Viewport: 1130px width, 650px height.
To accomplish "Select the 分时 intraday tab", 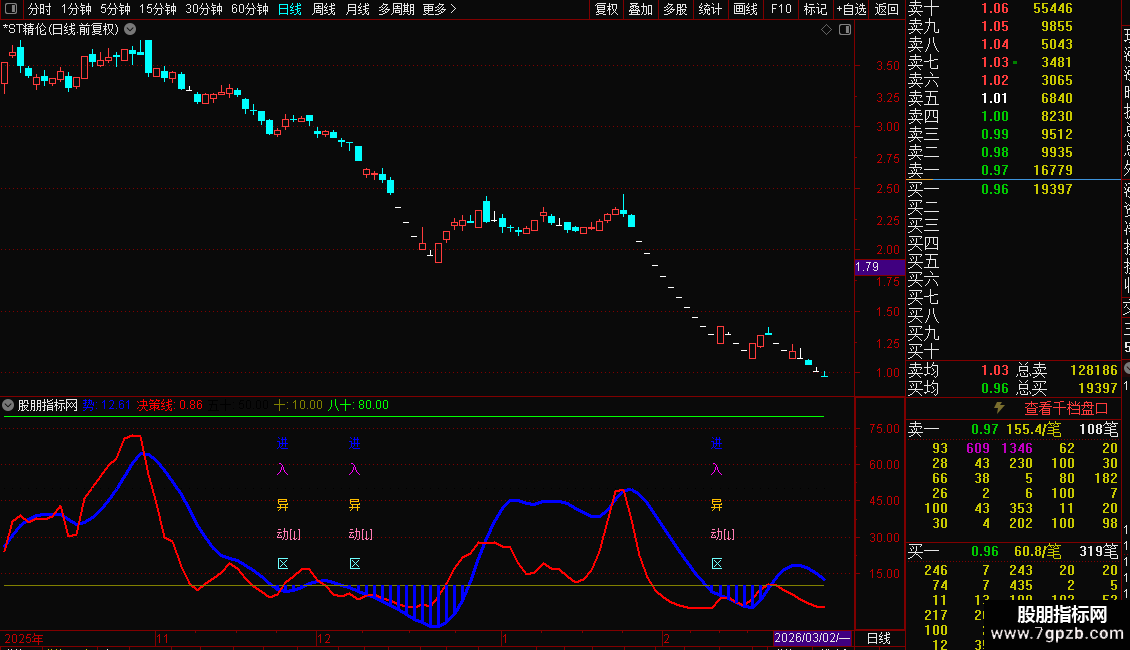I will 39,9.
